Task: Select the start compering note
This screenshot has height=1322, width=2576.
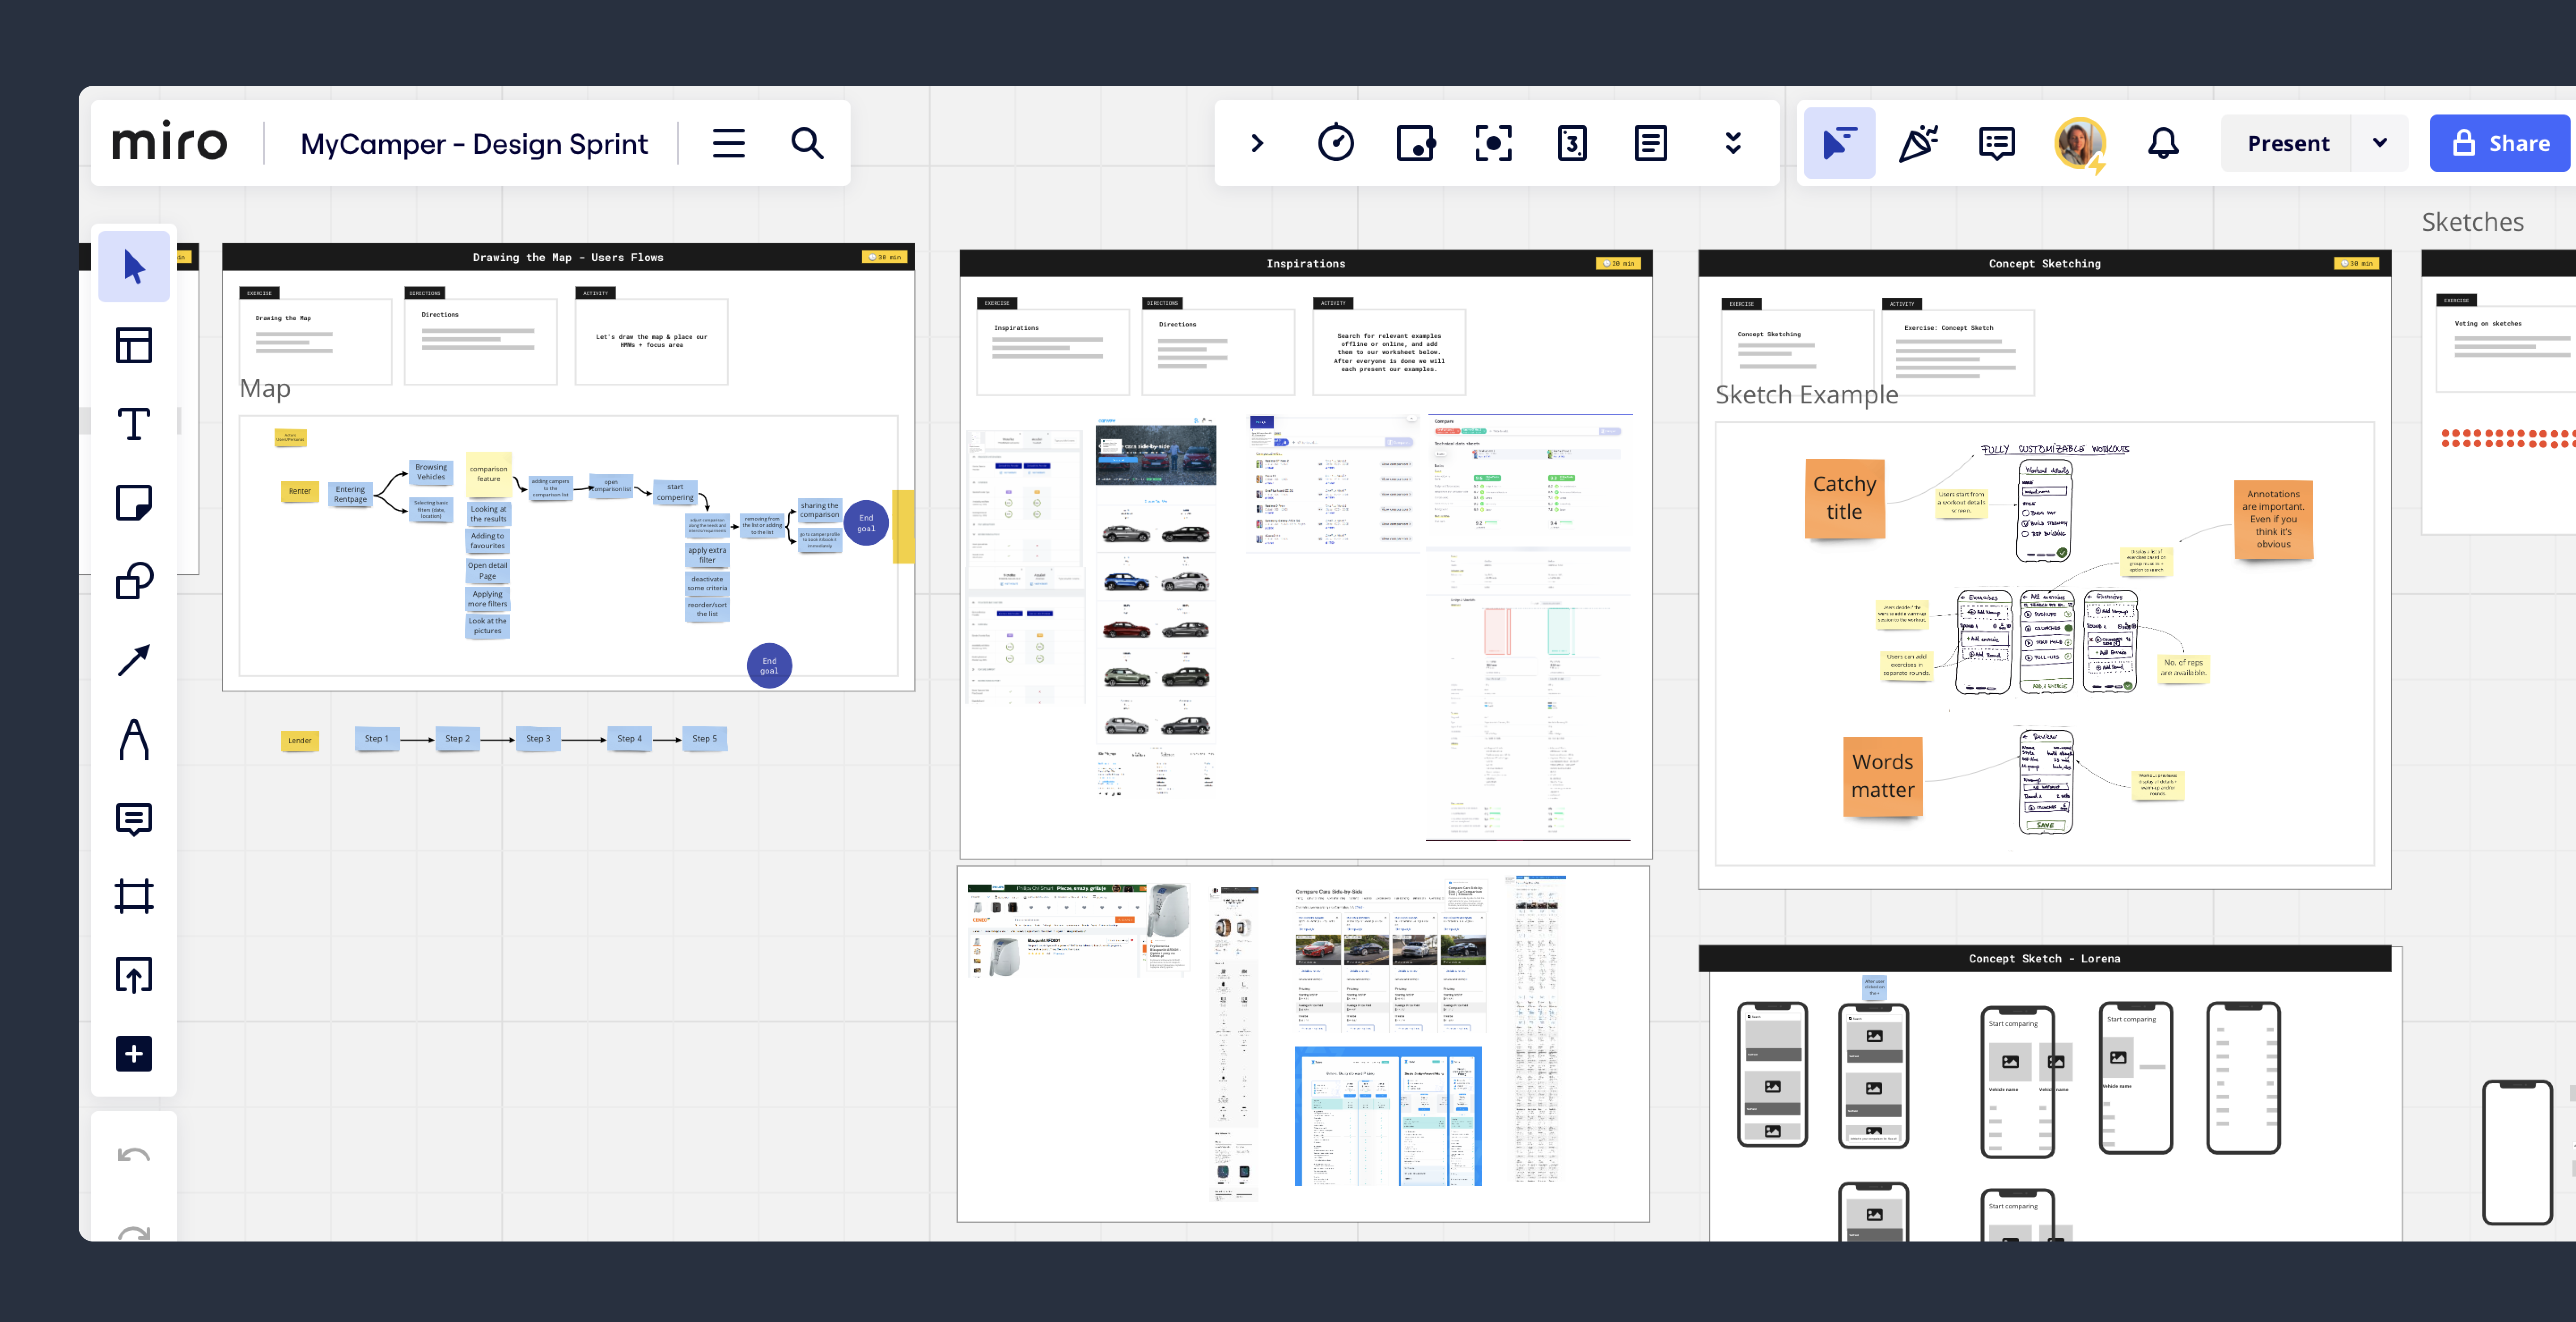Action: 675,492
